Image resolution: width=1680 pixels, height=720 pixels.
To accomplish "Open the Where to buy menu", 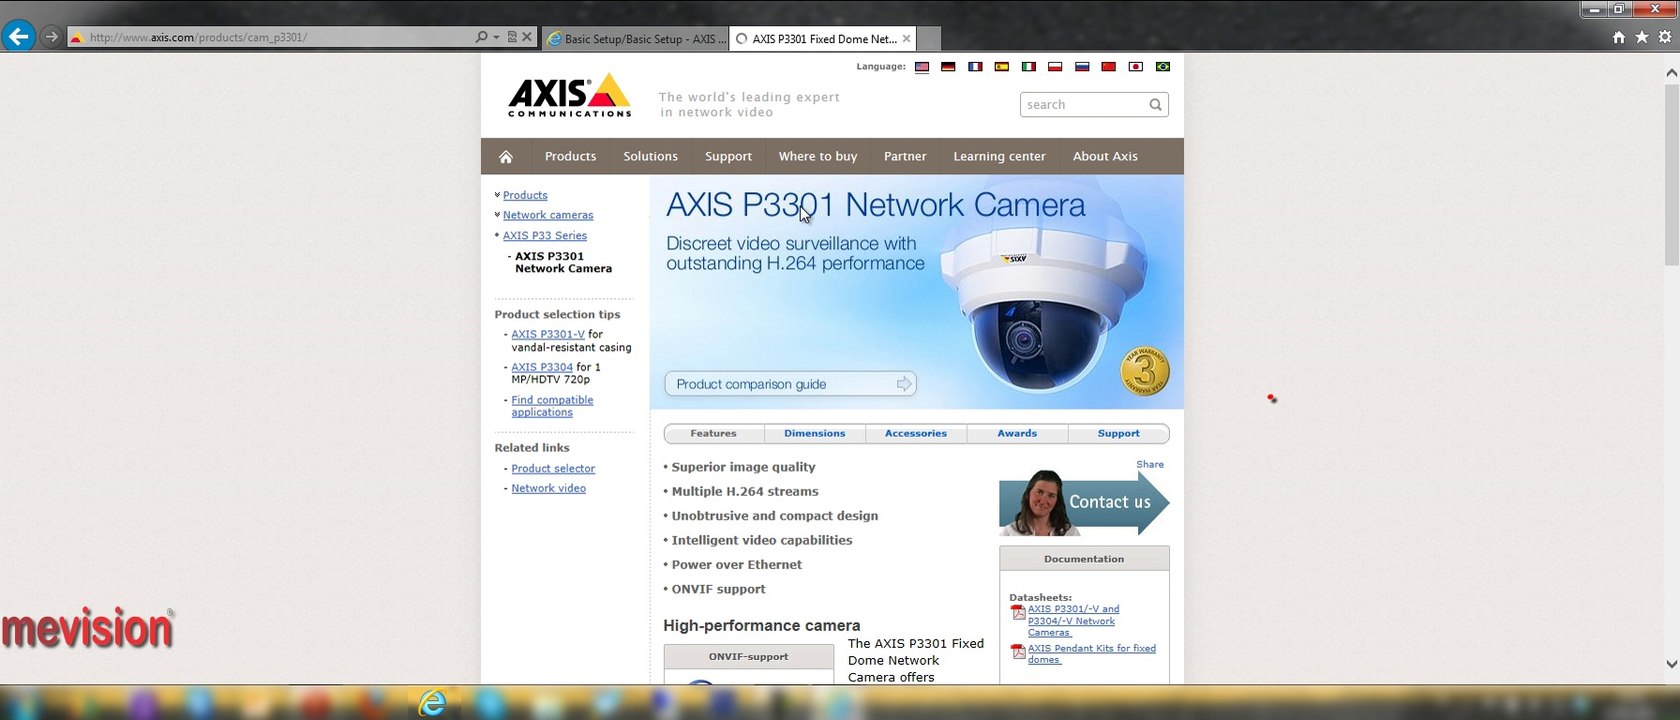I will [818, 157].
